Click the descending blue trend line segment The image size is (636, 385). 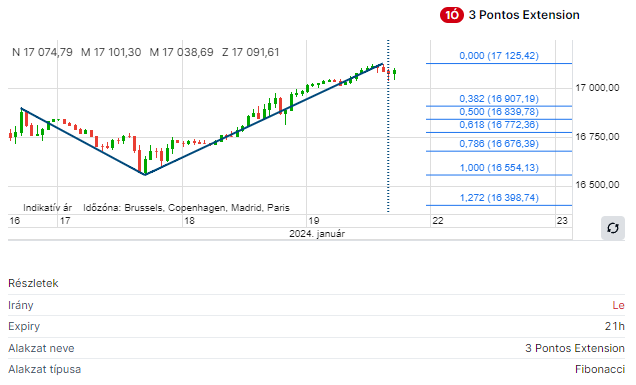[83, 141]
